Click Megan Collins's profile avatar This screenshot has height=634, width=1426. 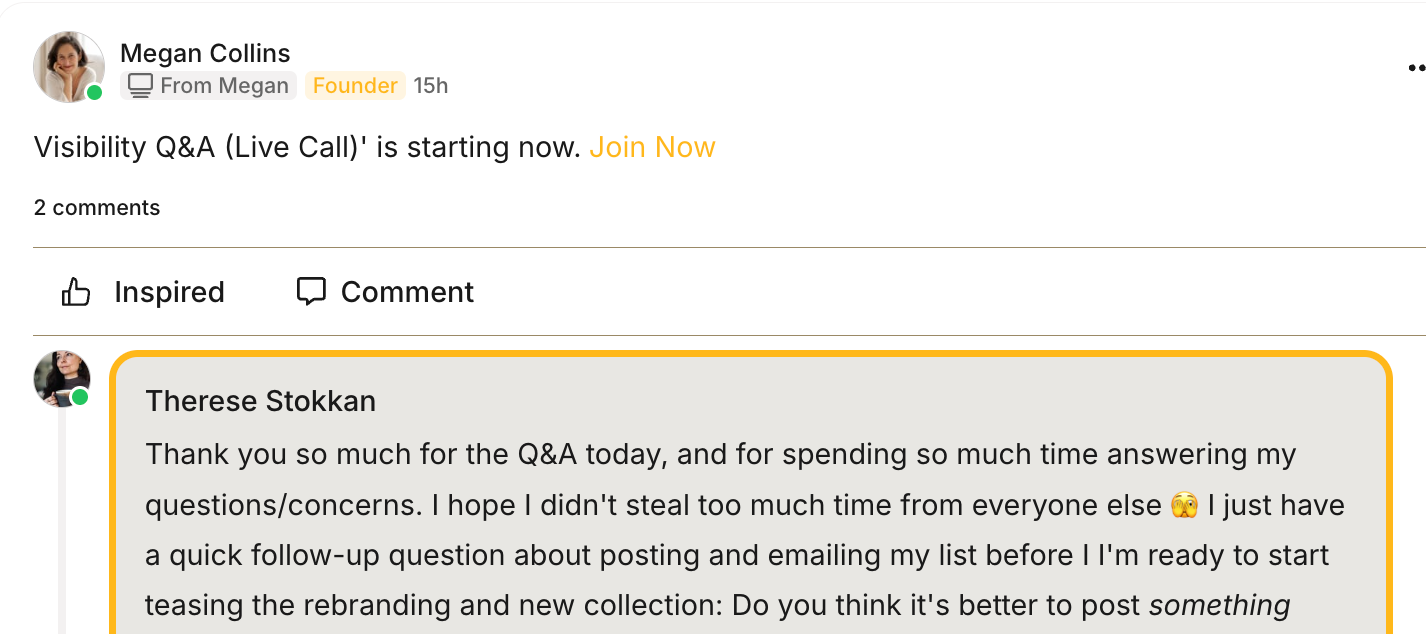pyautogui.click(x=68, y=66)
